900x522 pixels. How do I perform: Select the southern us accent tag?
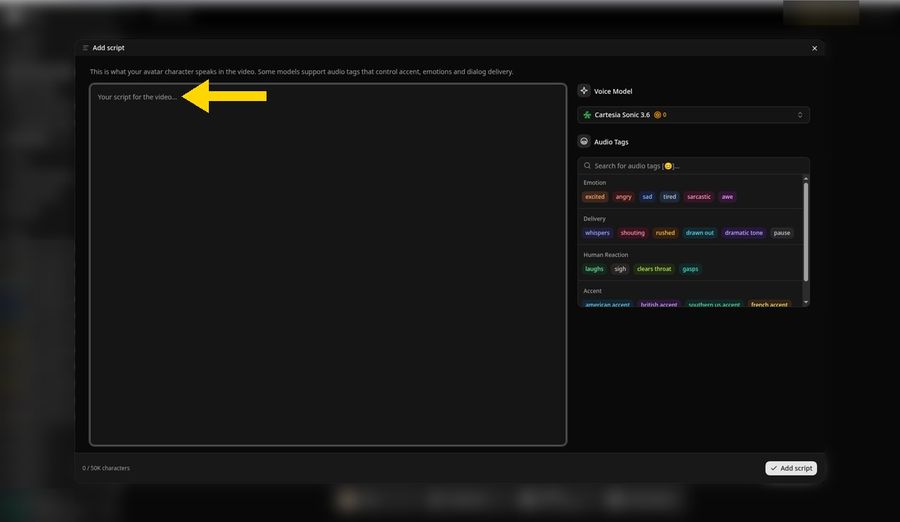click(714, 304)
